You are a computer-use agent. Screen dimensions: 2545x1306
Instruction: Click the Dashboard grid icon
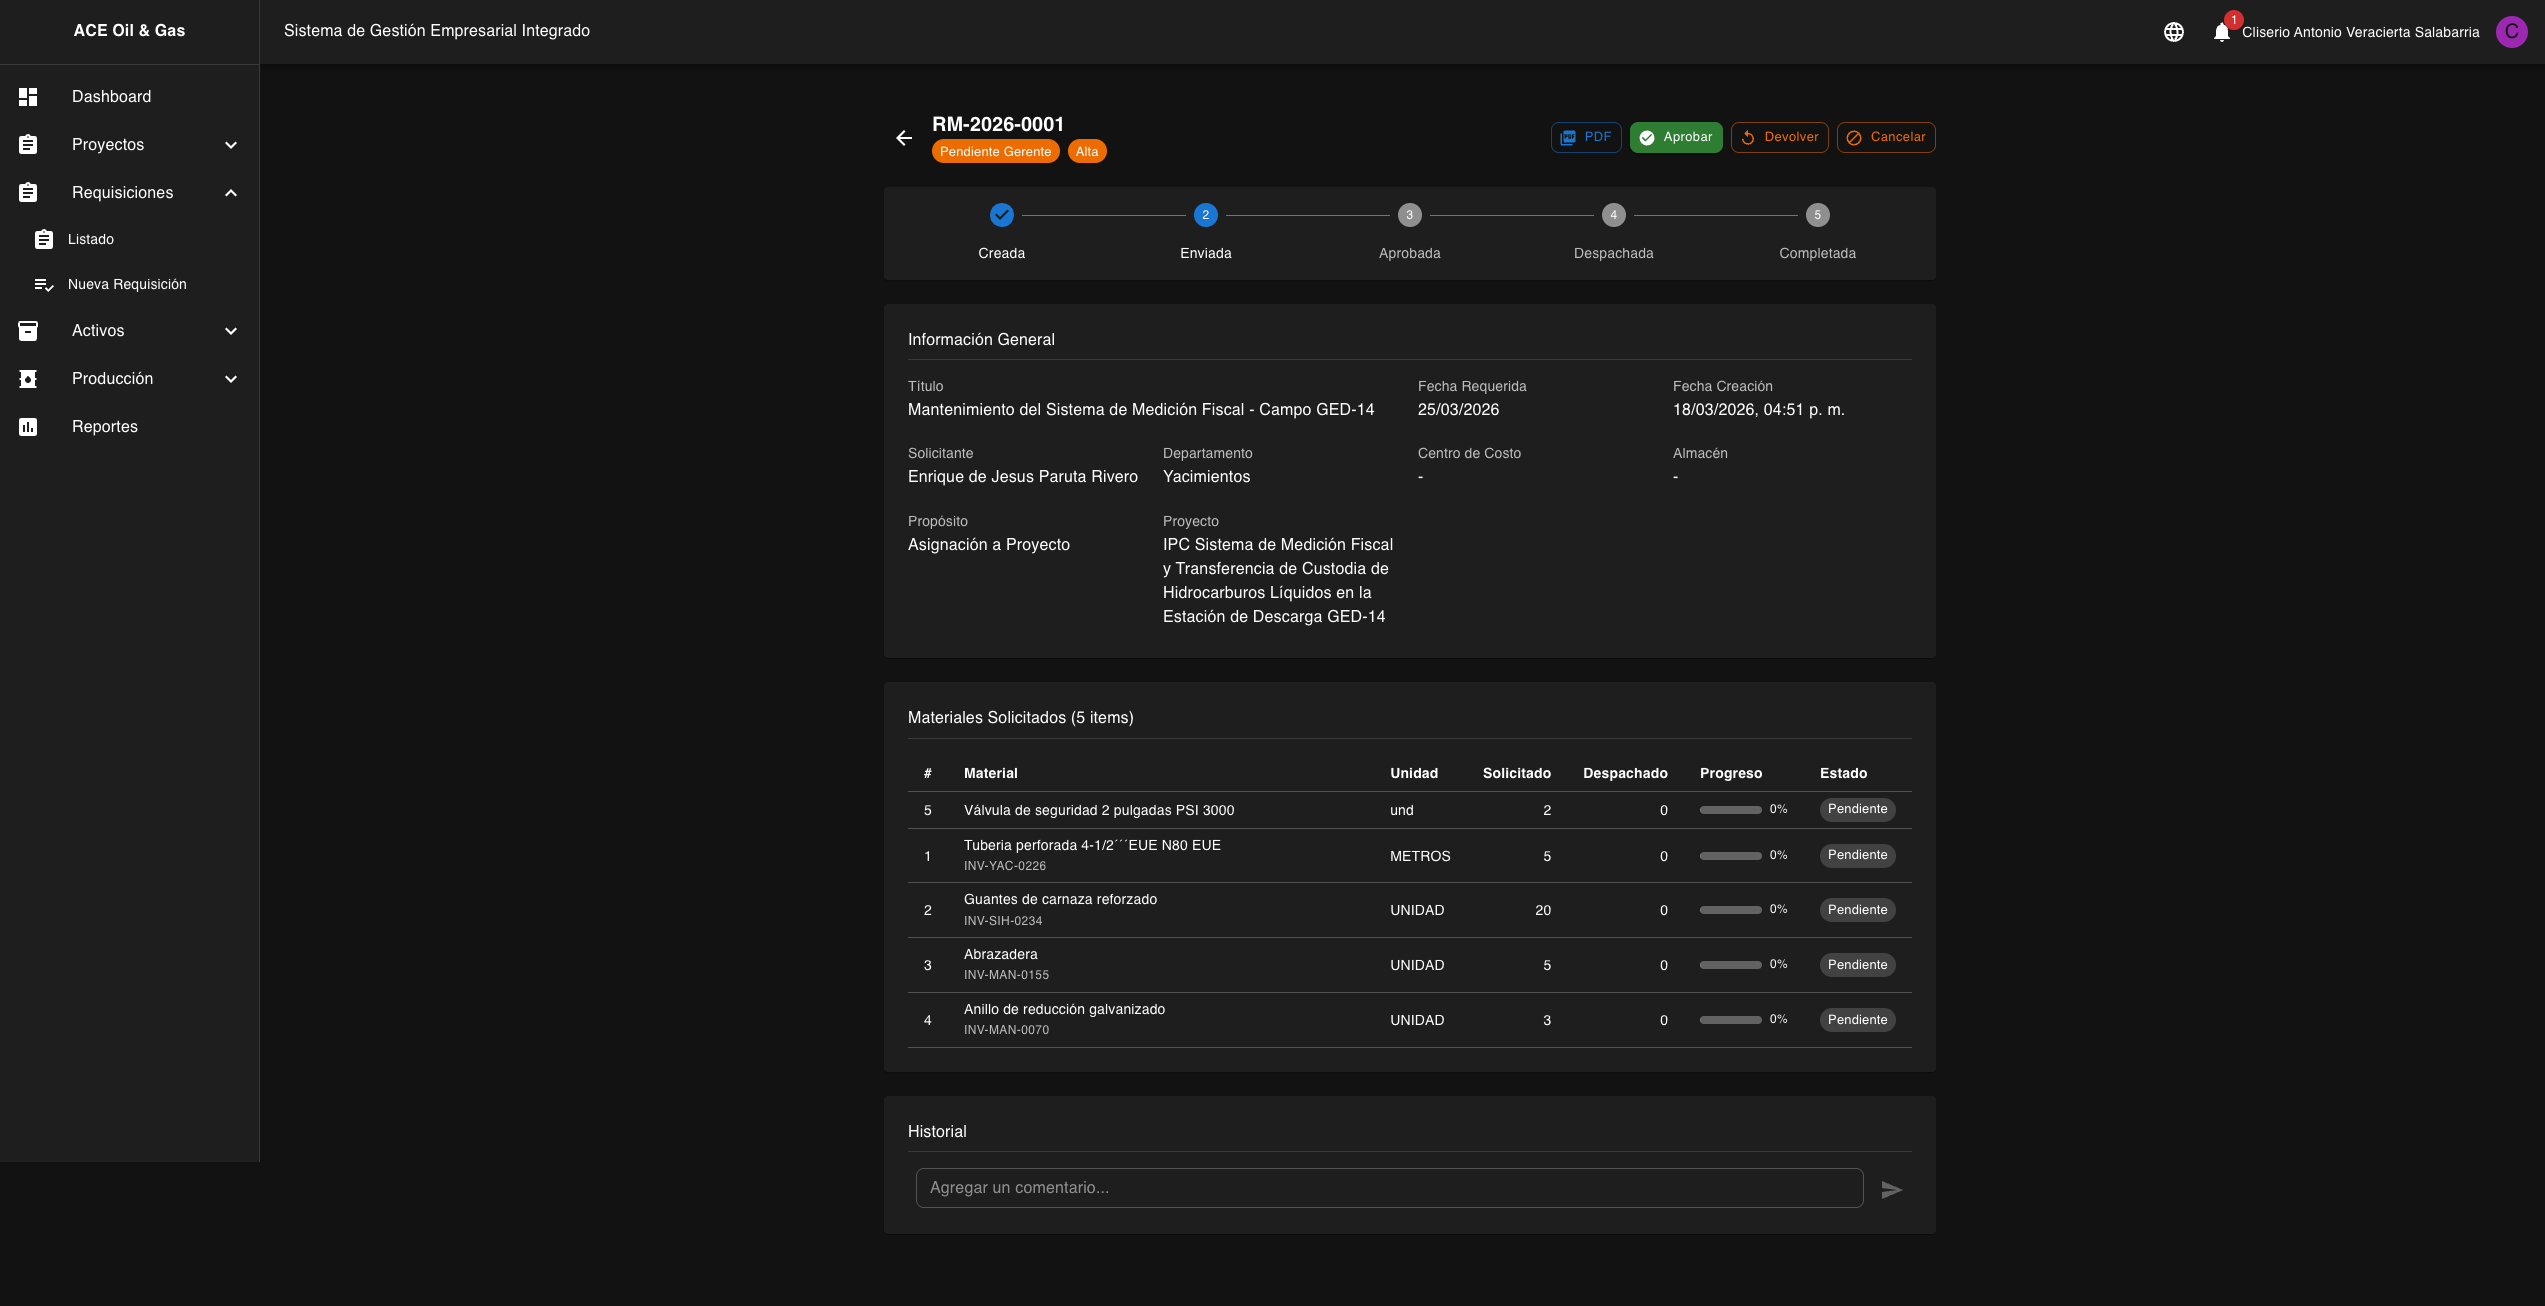(28, 97)
